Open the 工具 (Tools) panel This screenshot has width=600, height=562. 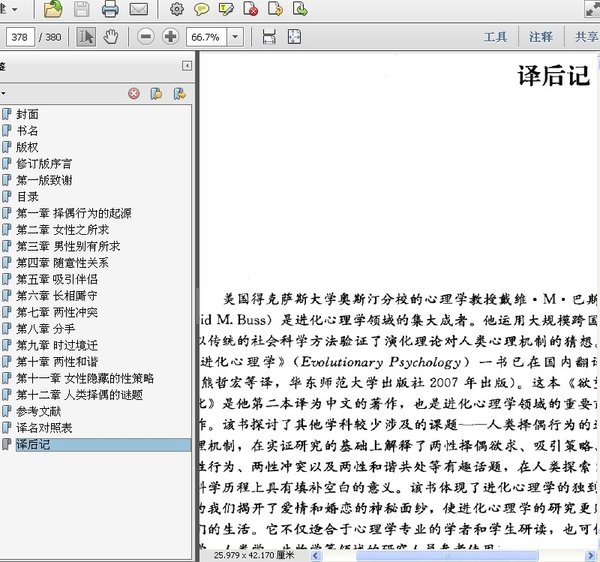tap(495, 37)
